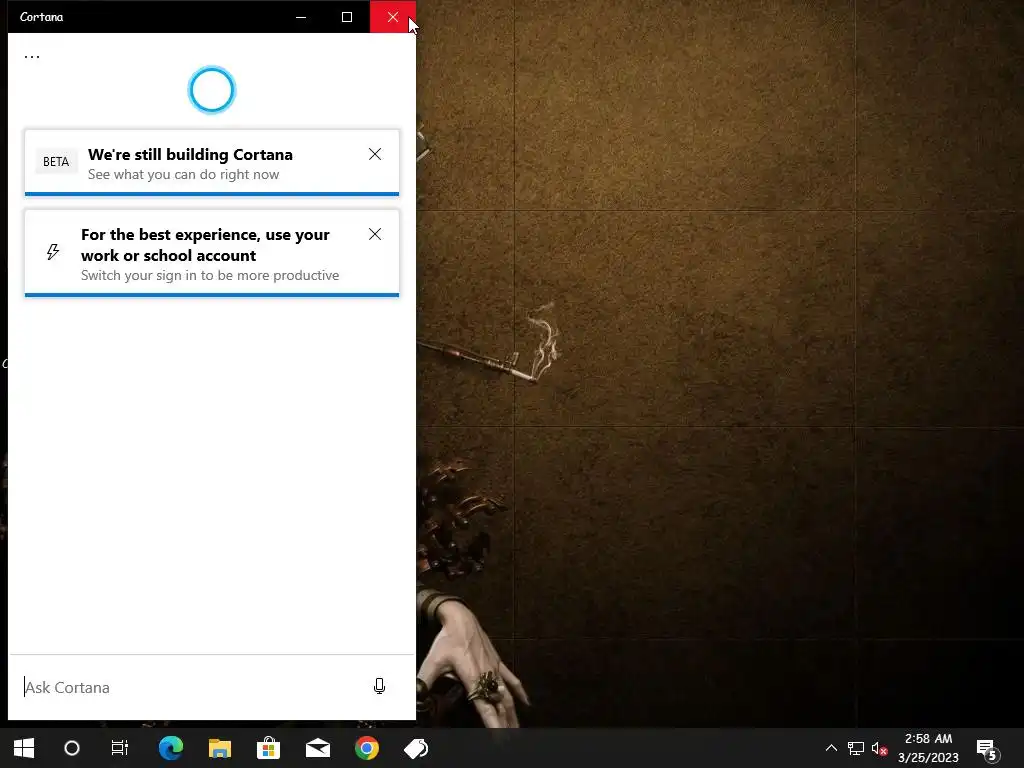Click the muted volume tray icon

(x=879, y=748)
